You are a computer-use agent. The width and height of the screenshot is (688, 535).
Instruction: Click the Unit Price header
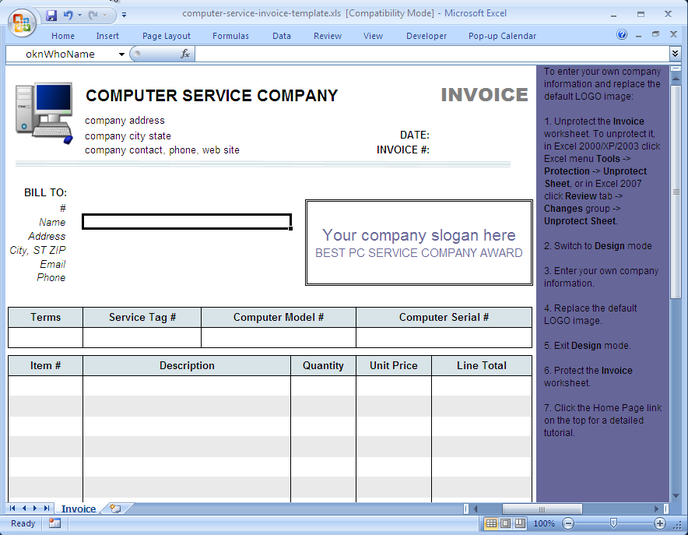click(394, 366)
